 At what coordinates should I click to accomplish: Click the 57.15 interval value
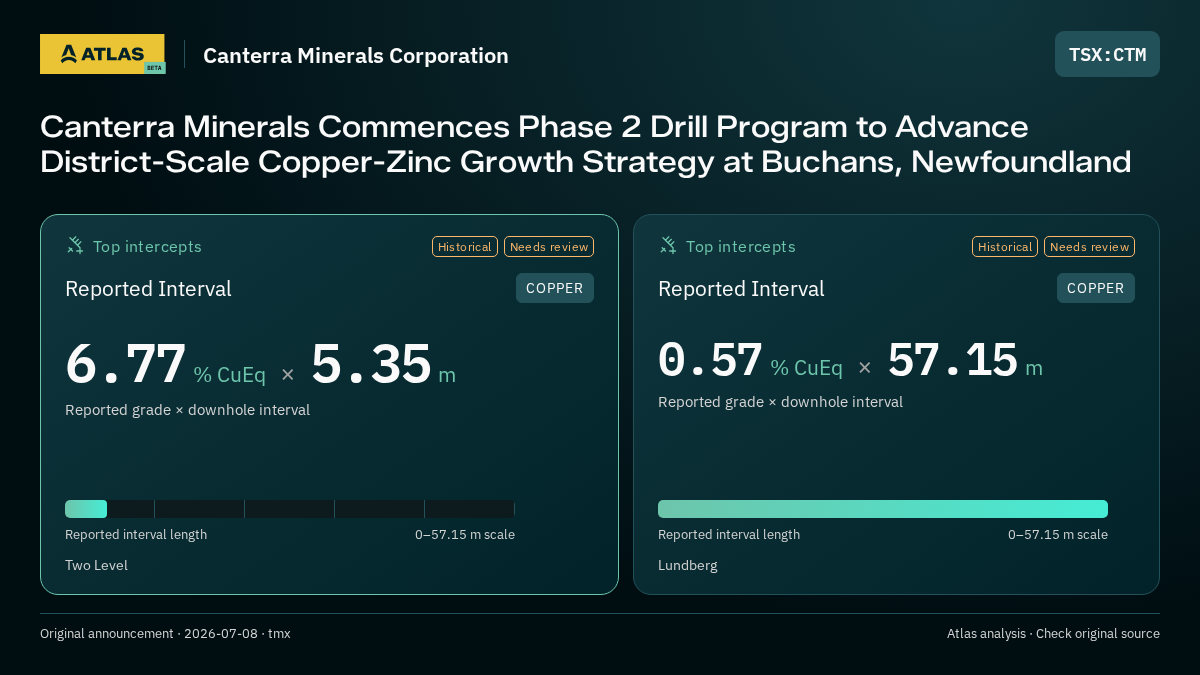tap(953, 360)
